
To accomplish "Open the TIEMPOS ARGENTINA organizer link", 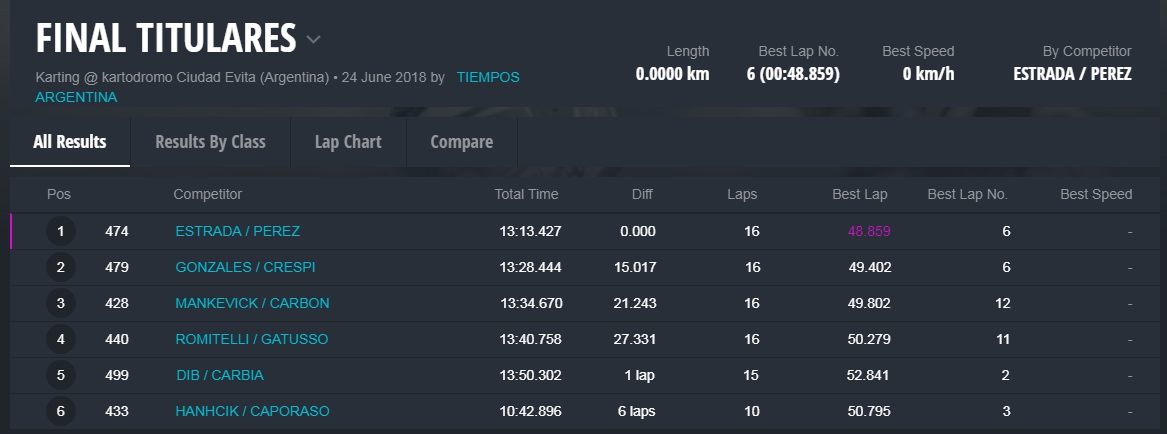I will 488,77.
